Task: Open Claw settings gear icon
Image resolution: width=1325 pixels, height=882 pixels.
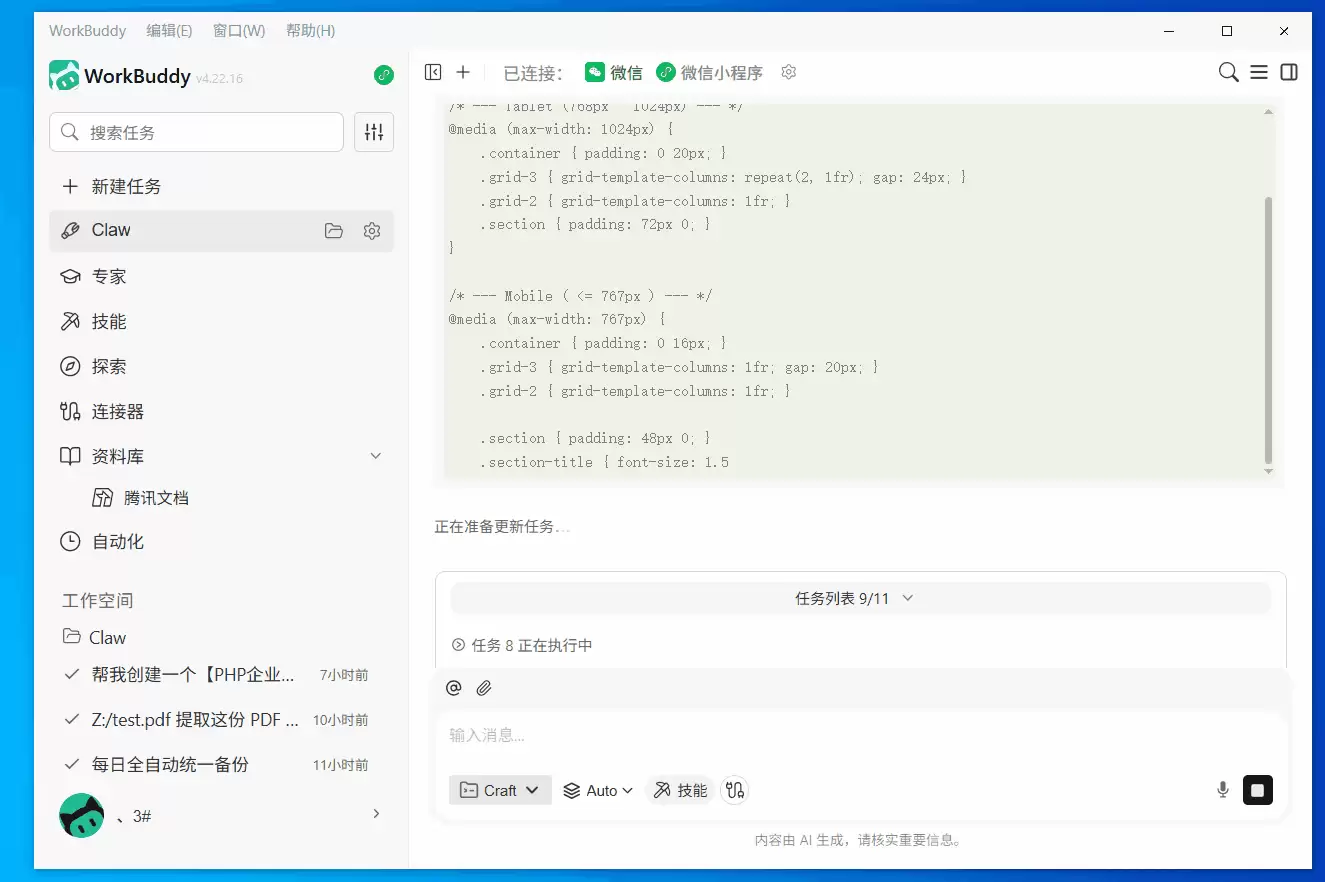Action: pyautogui.click(x=372, y=231)
